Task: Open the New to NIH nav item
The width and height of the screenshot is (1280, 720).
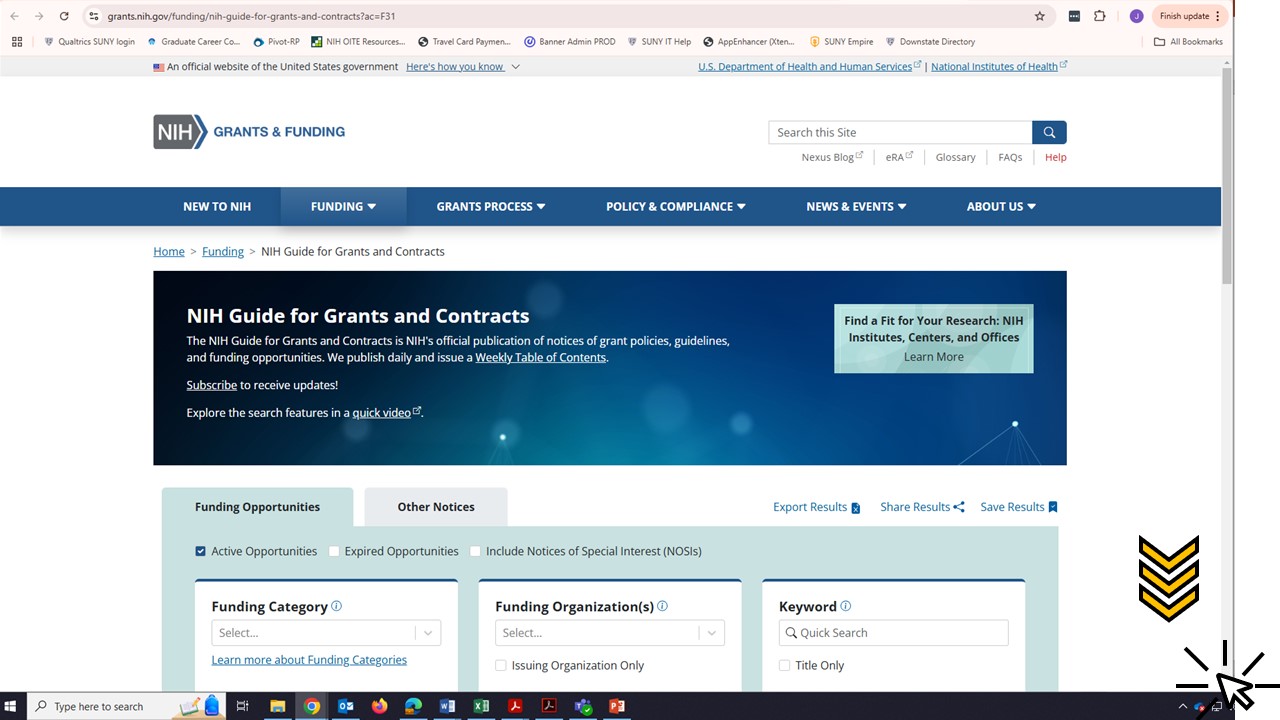Action: click(x=217, y=206)
